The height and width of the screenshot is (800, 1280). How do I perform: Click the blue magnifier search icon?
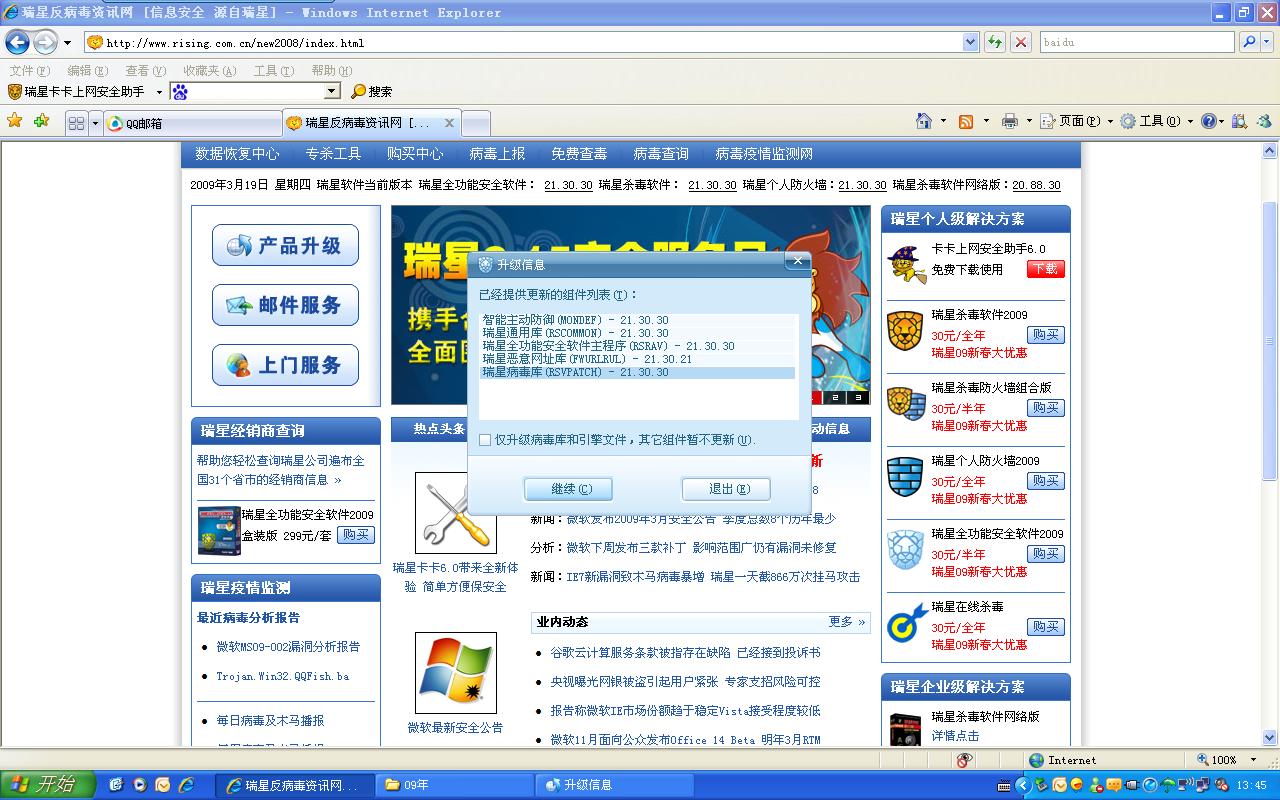point(1248,42)
